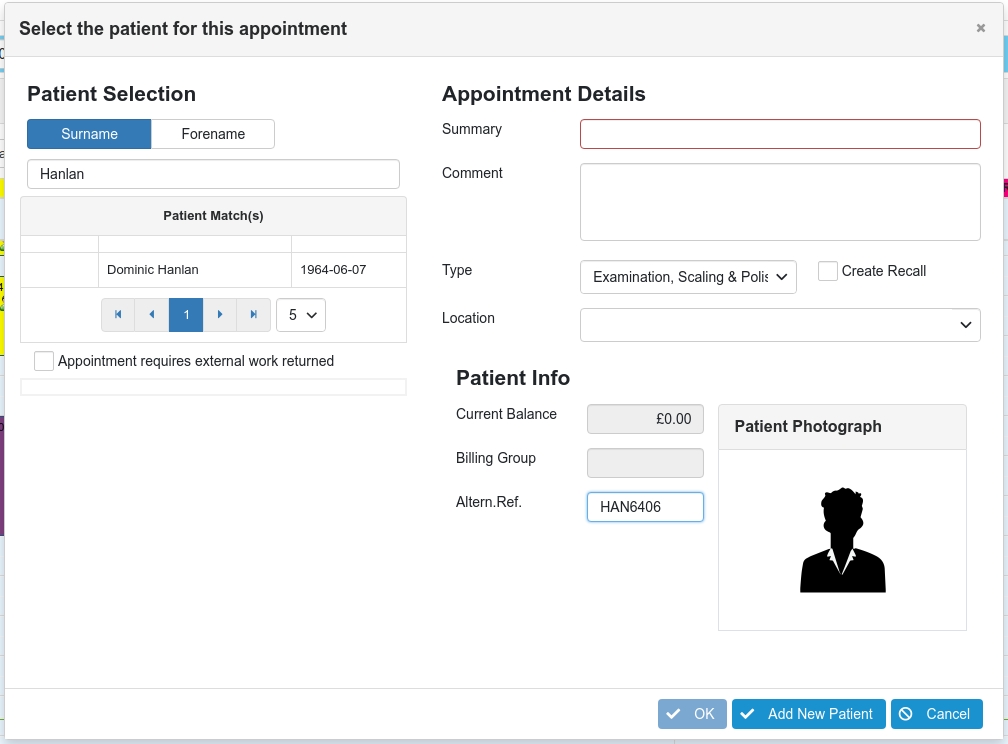
Task: Confirm with the OK button
Action: (692, 714)
